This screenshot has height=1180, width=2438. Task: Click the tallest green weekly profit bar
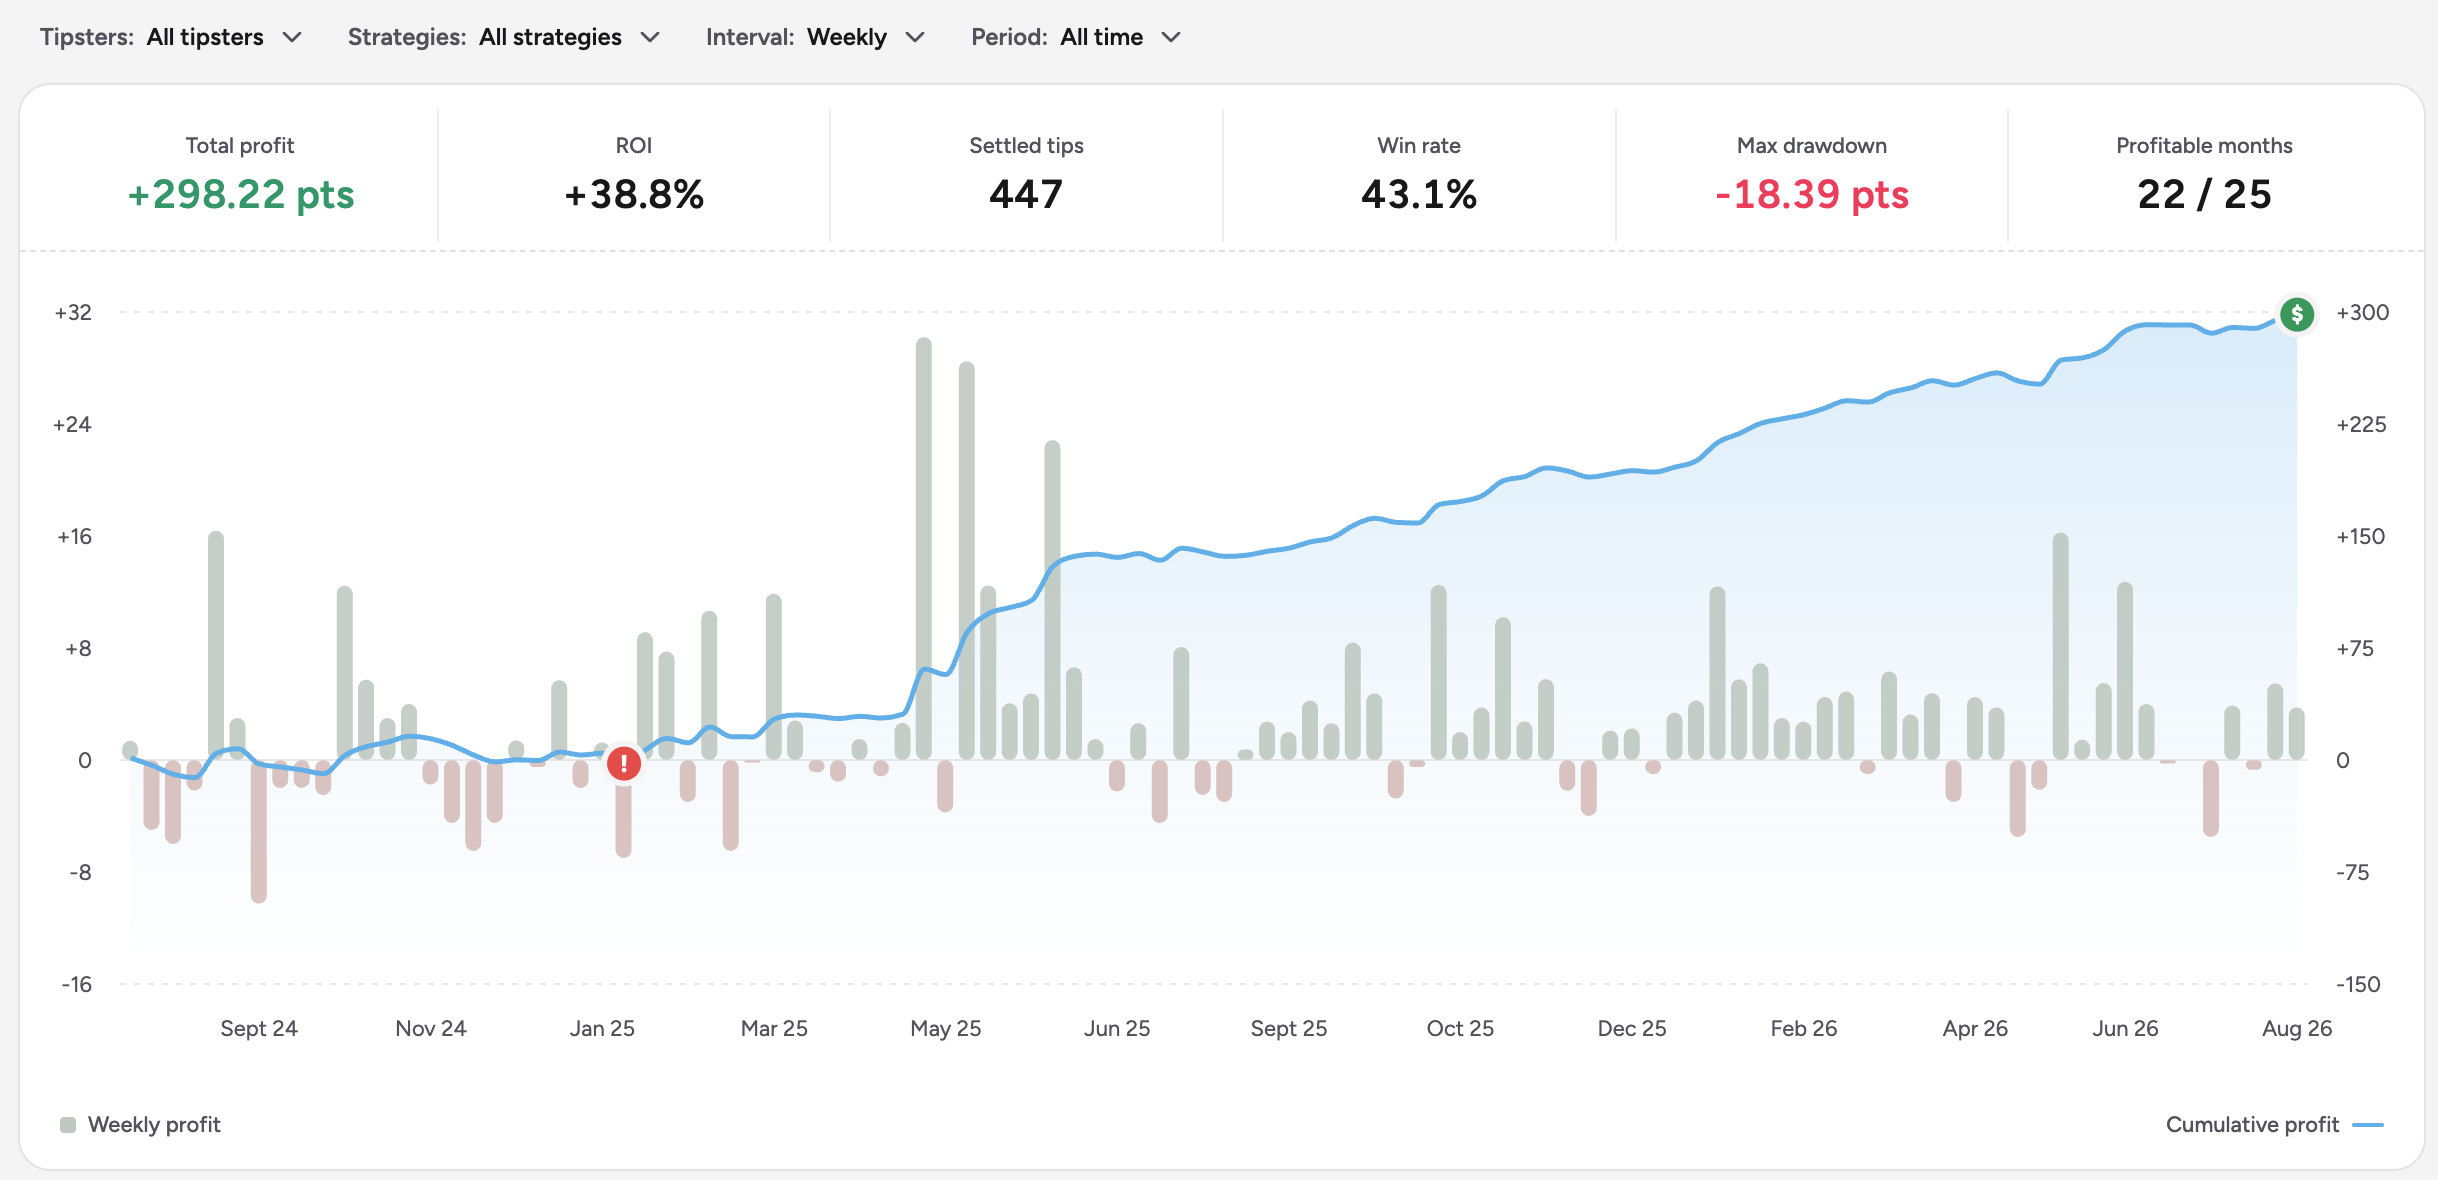(x=923, y=548)
